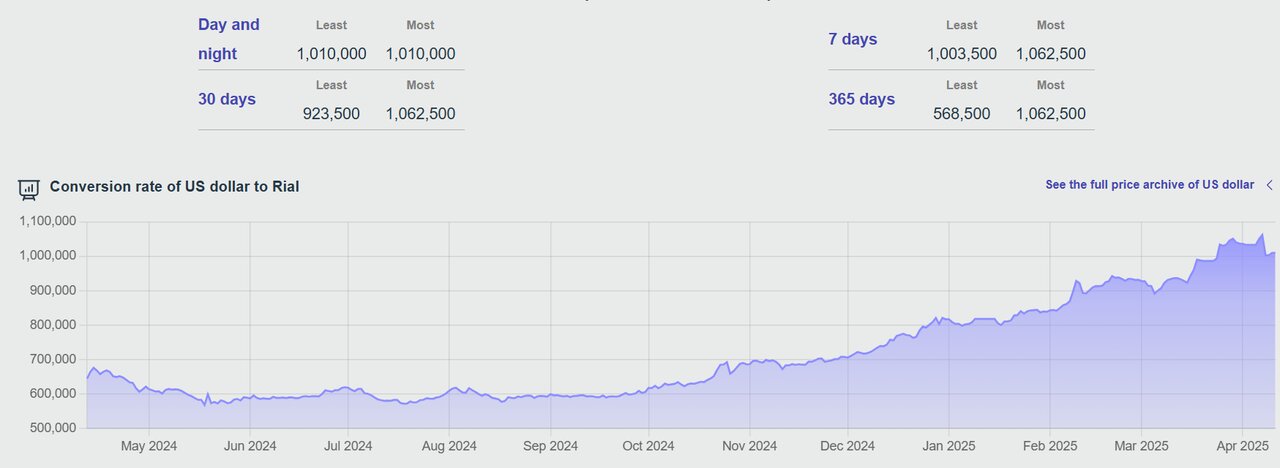
Task: Click the left chevron next to the price archive link
Action: (1269, 185)
